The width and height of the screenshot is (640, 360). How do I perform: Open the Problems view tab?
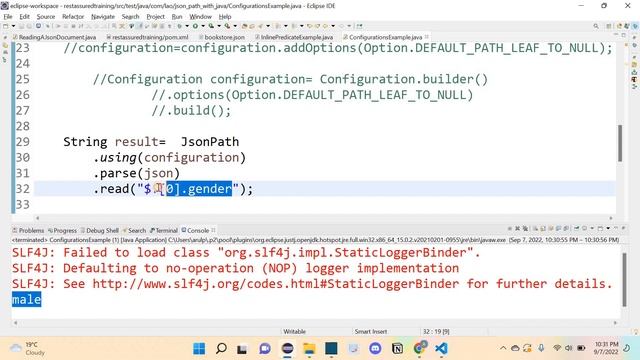pos(28,230)
